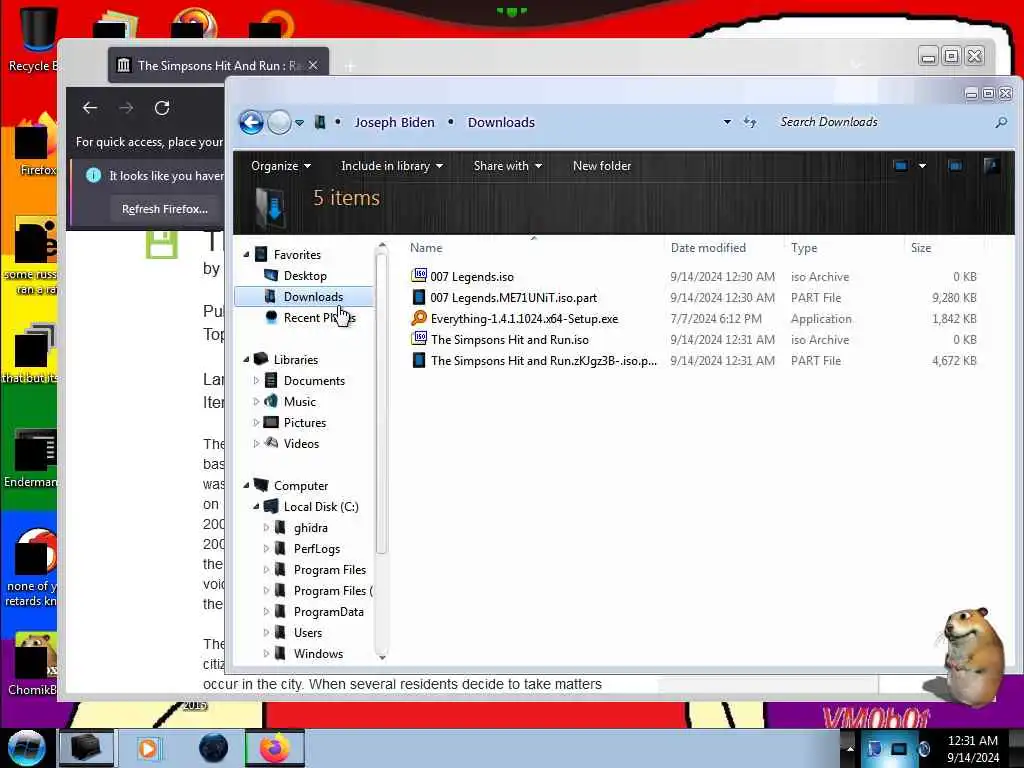Click the Firefox reload icon
This screenshot has width=1024, height=768.
pos(162,108)
